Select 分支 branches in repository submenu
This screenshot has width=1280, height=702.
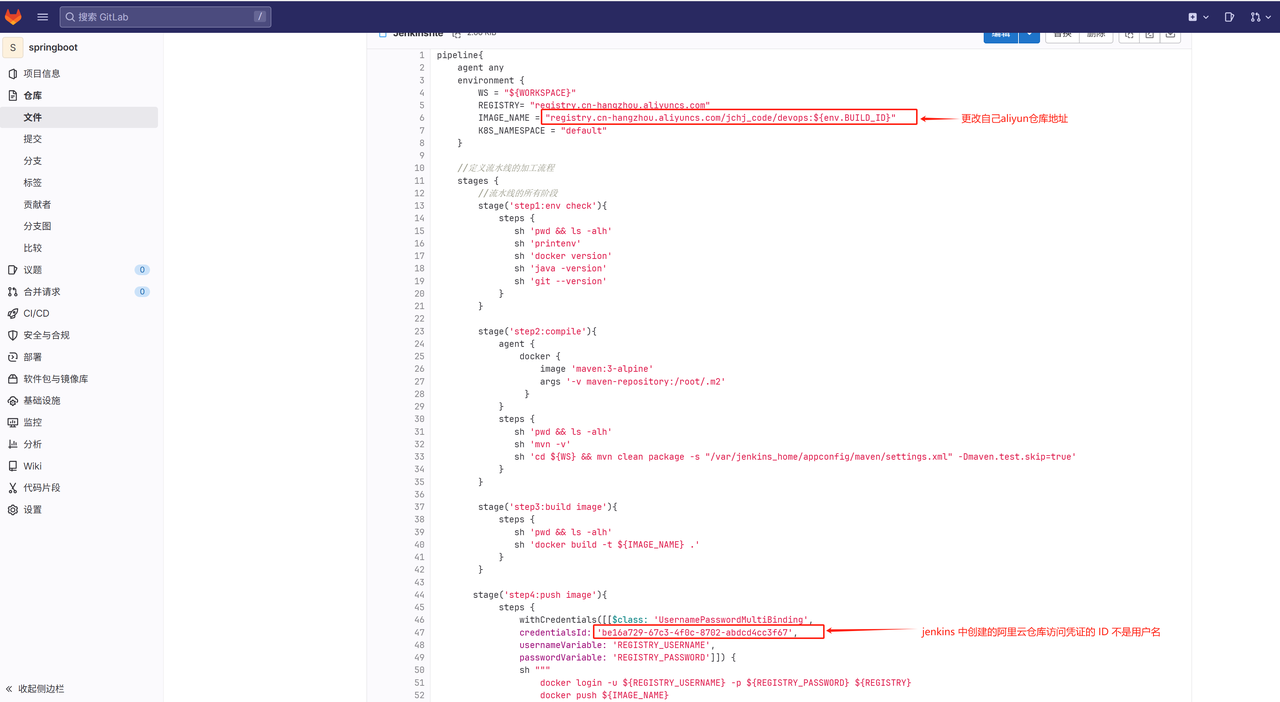coord(33,161)
